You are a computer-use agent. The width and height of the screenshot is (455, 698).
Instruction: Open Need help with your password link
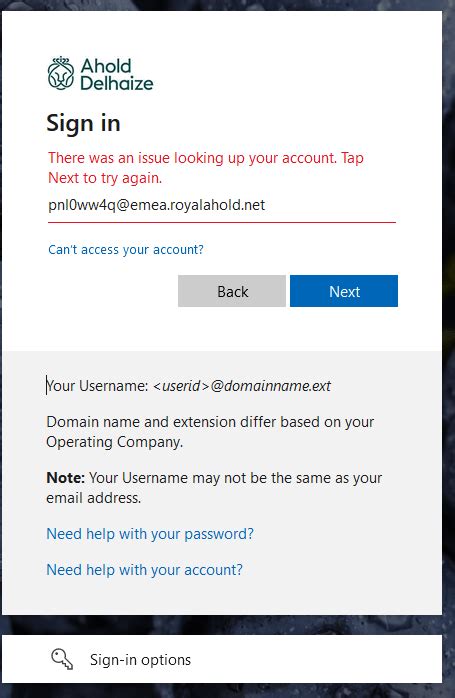pyautogui.click(x=150, y=533)
